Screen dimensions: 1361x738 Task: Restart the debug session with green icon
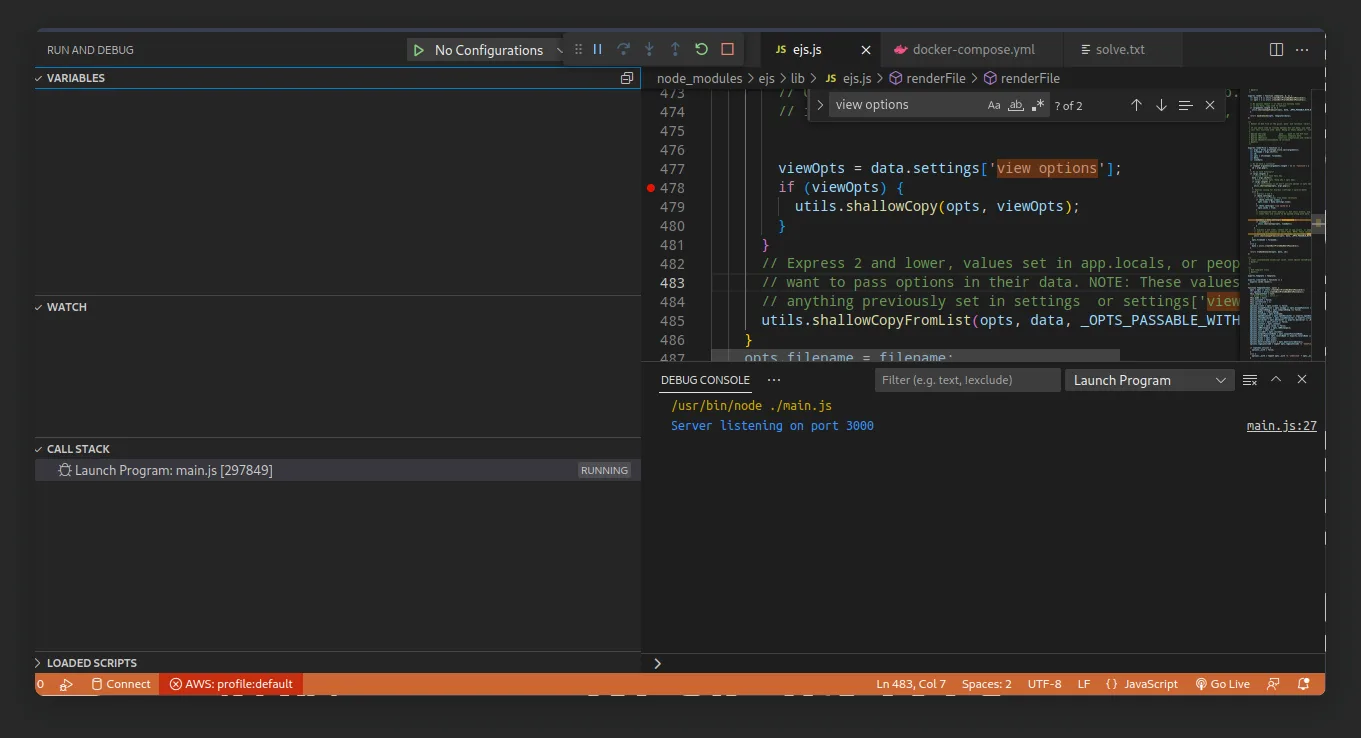701,49
